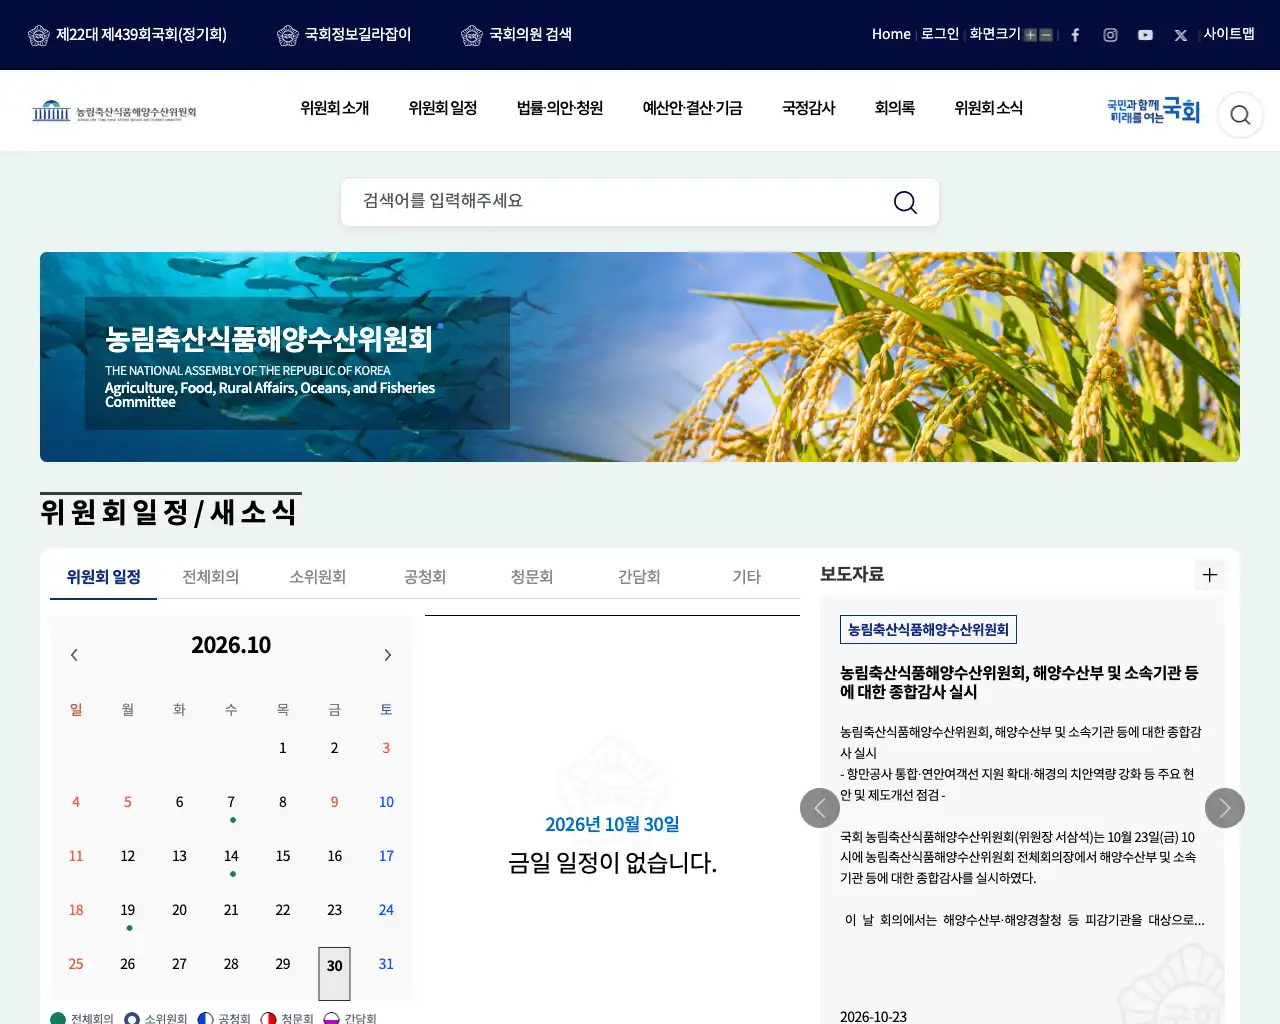Show previous press release slide
The image size is (1280, 1024).
[x=820, y=808]
